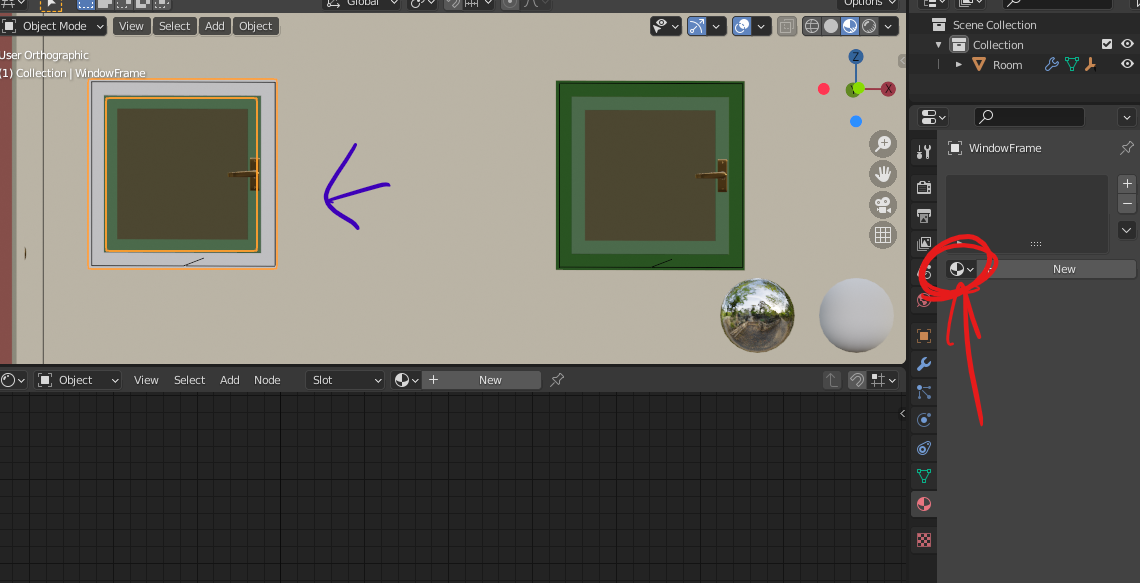
Task: Click the remove material slot minus button
Action: [1127, 204]
